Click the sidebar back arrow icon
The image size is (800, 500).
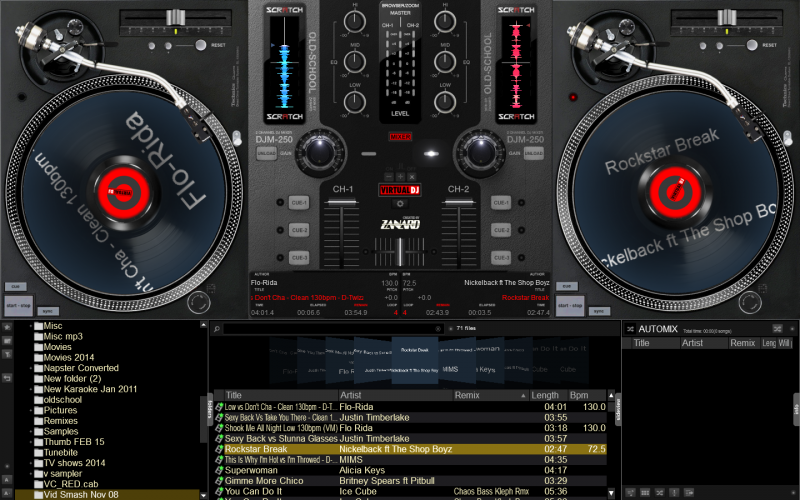coord(7,378)
